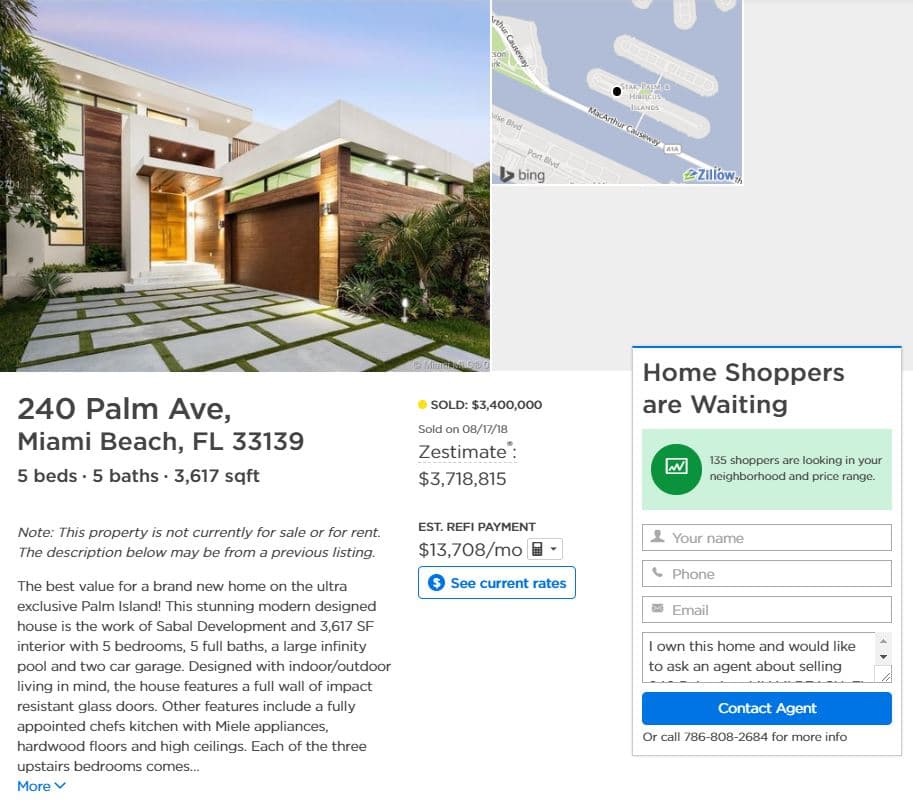Click the Zestimate link
The width and height of the screenshot is (913, 802).
tap(462, 452)
